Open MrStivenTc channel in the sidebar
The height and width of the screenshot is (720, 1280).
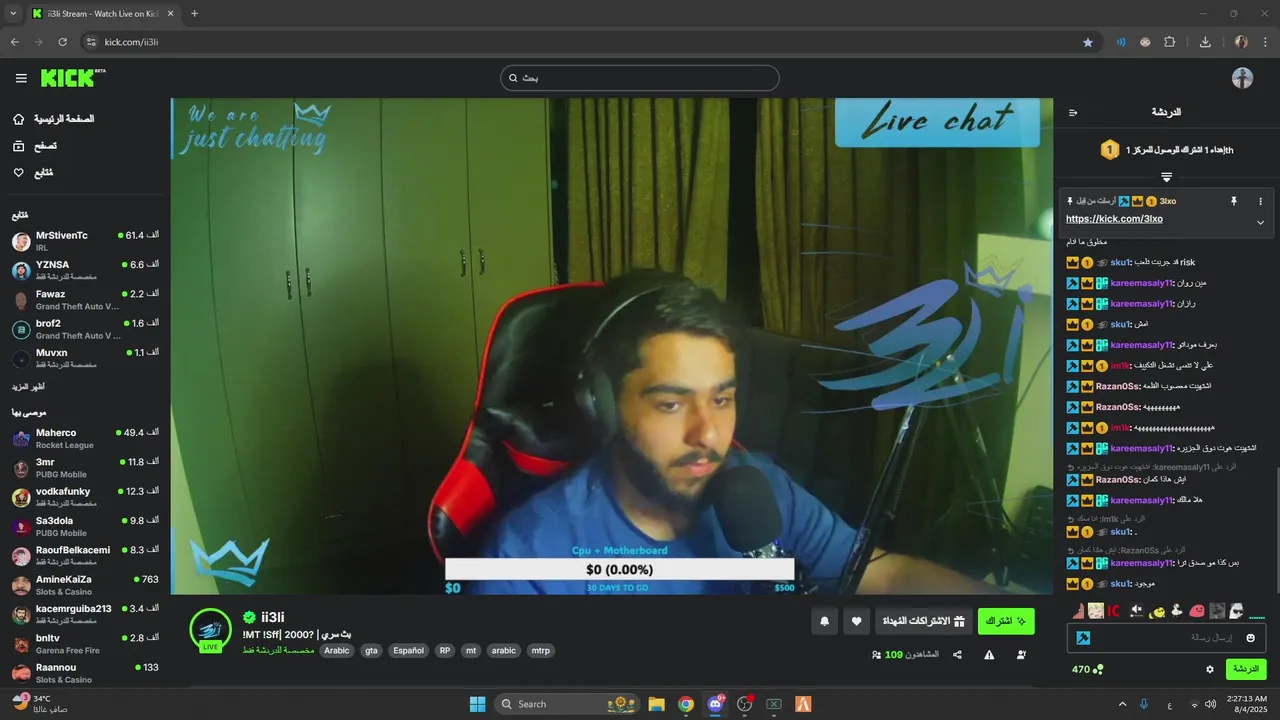85,241
